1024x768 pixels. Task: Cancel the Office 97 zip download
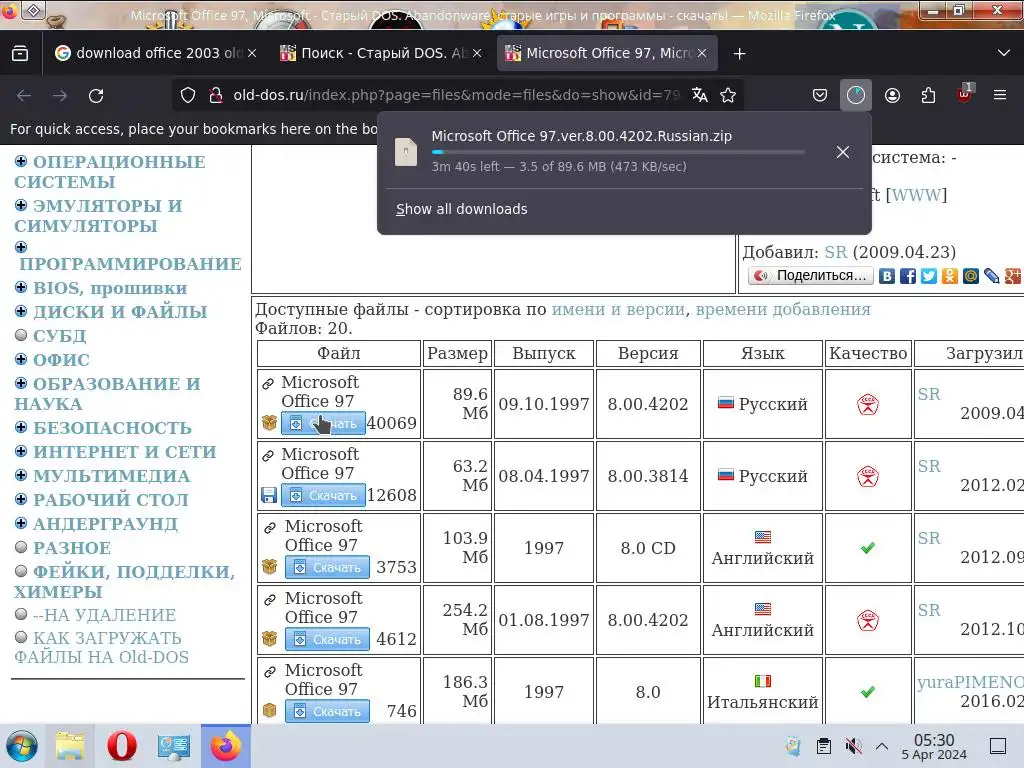pos(843,152)
